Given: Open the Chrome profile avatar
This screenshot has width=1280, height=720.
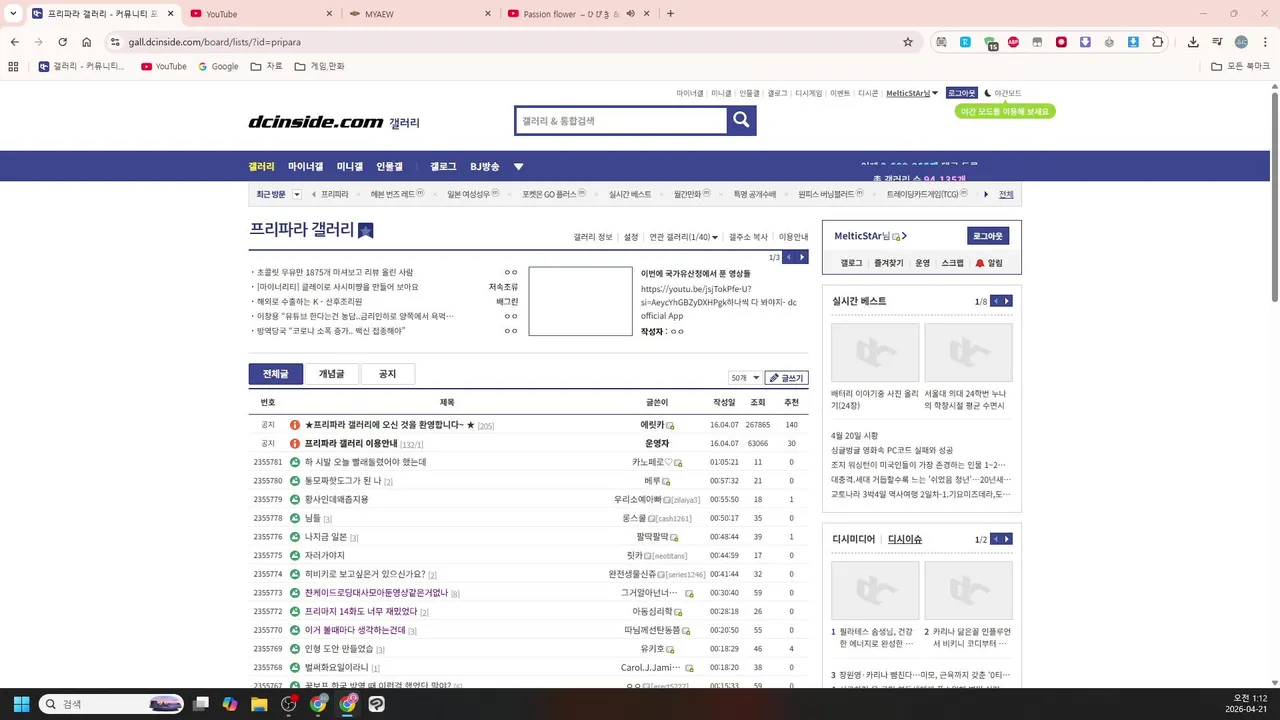Looking at the screenshot, I should tap(1241, 42).
